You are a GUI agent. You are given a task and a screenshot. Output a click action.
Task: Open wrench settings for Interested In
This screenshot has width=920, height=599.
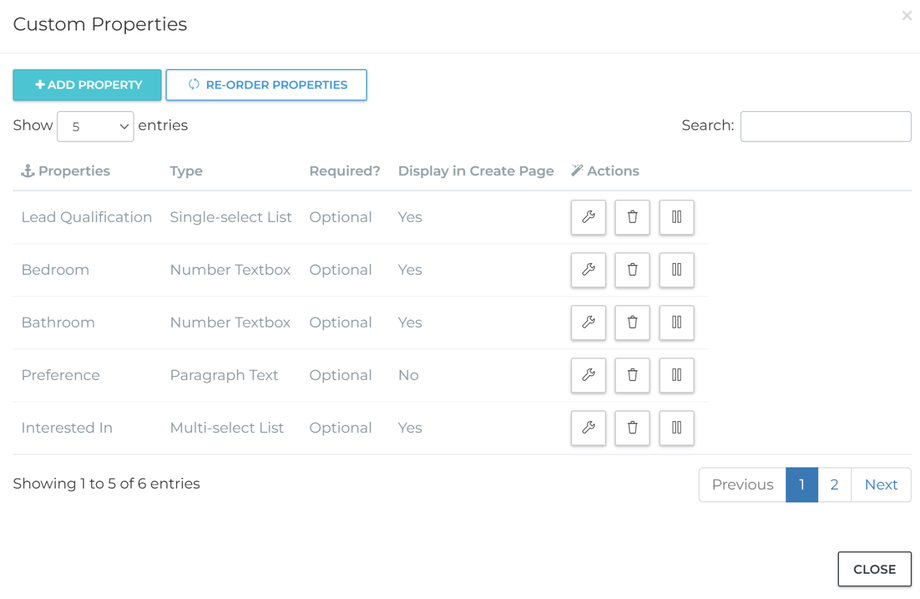[x=588, y=428]
